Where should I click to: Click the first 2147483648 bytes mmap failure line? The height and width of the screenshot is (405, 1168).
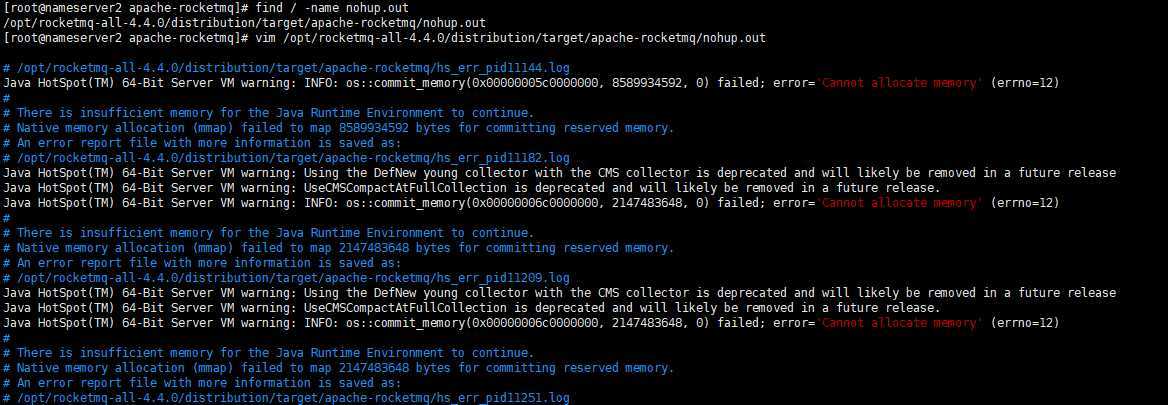339,248
